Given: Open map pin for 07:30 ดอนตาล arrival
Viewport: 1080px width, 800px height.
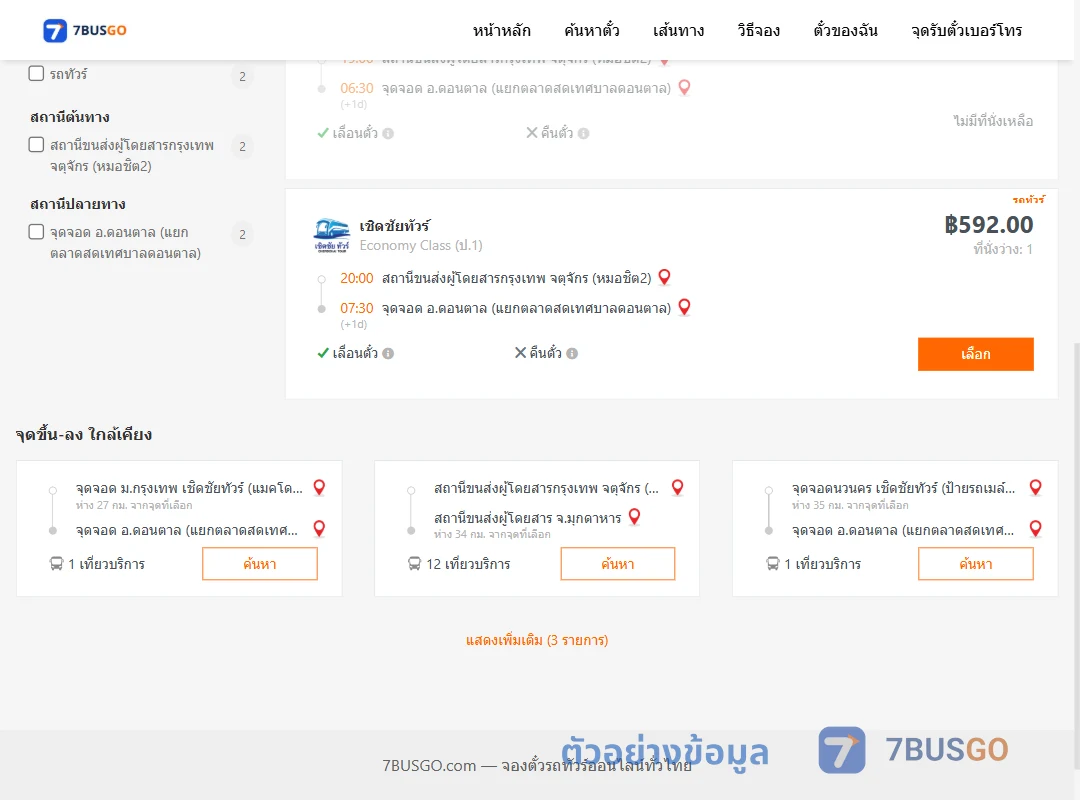Looking at the screenshot, I should pyautogui.click(x=684, y=307).
